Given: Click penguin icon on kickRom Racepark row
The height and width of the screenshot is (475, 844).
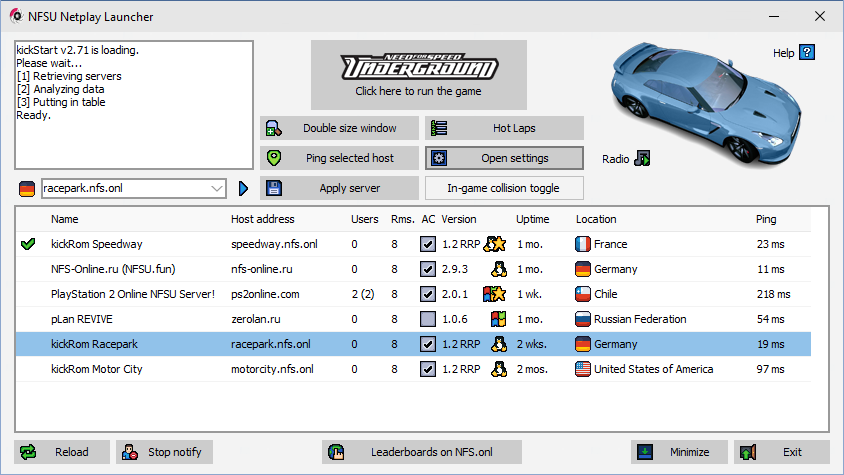Looking at the screenshot, I should [498, 344].
